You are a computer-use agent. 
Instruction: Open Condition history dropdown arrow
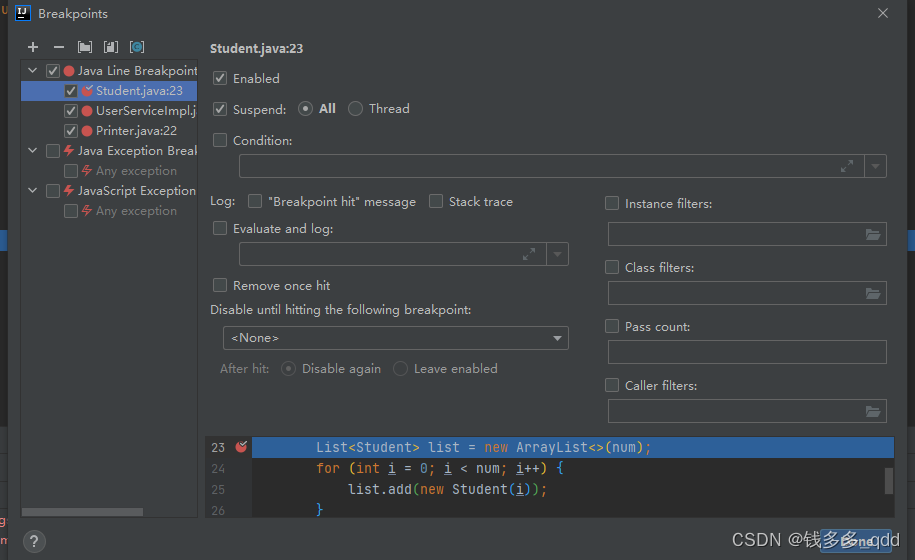pos(875,166)
